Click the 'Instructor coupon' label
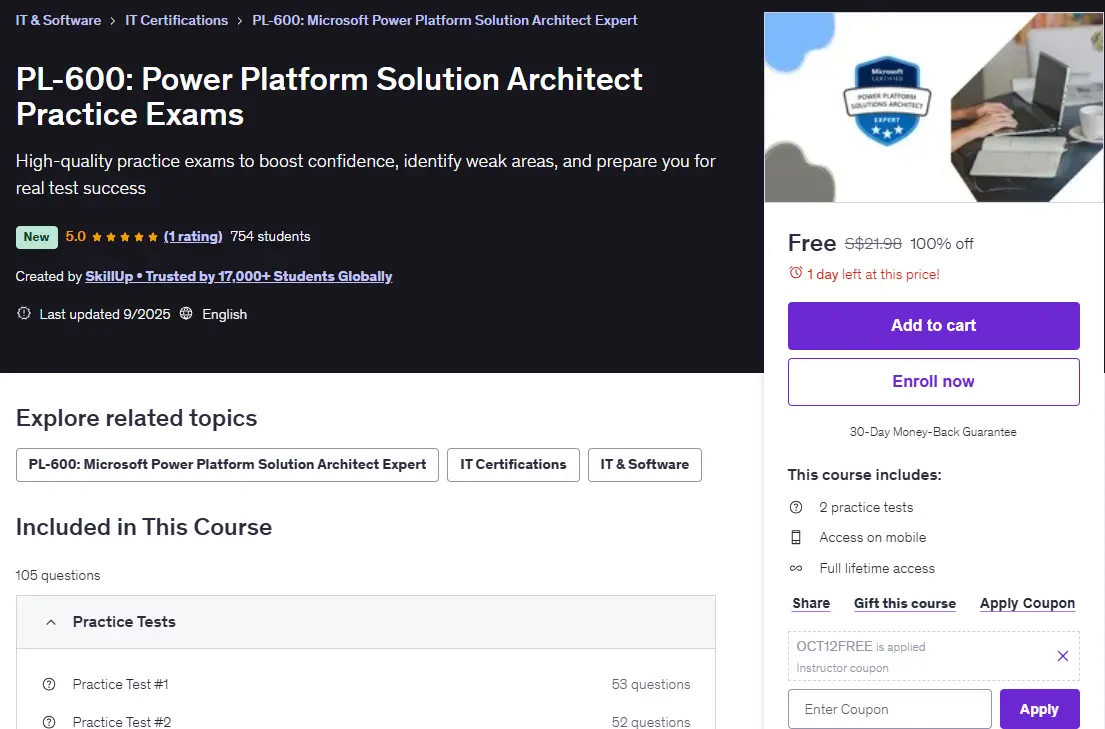The width and height of the screenshot is (1105, 729). click(842, 668)
